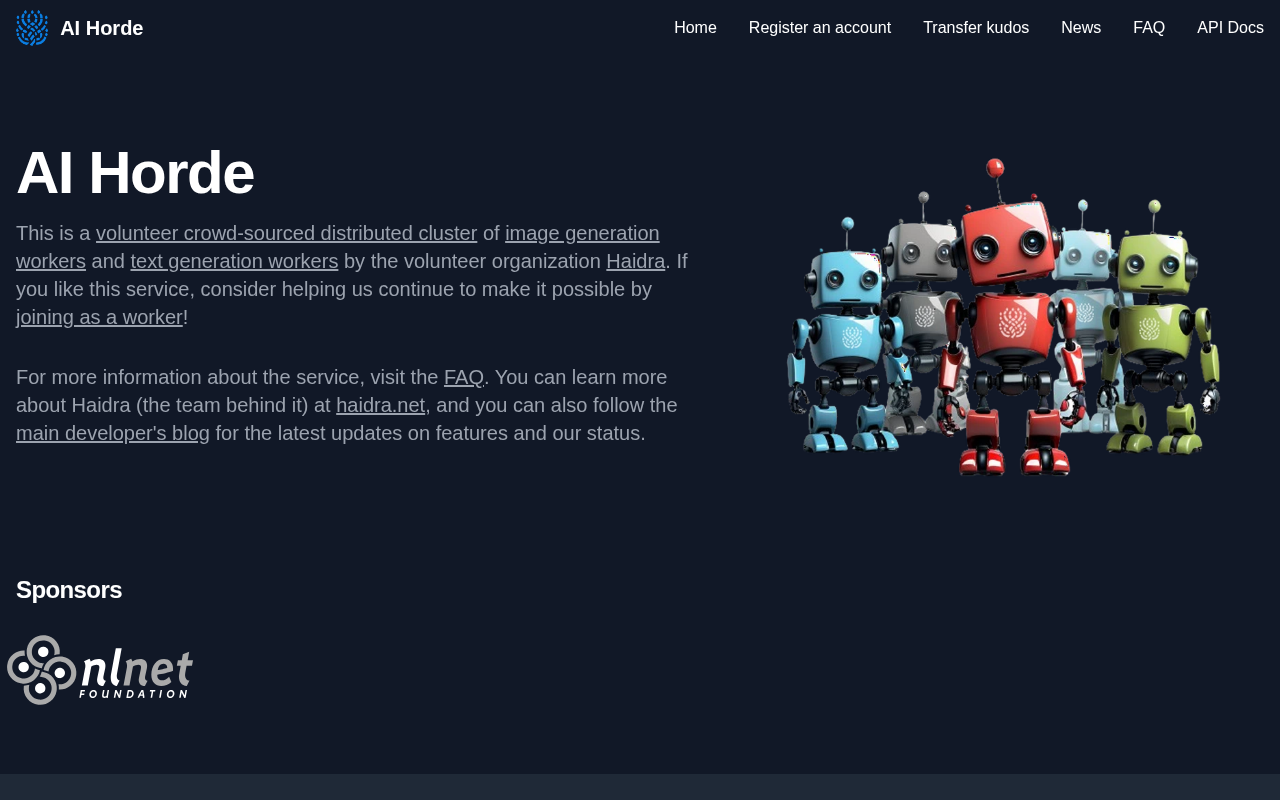Open the FAQ link in body text

(464, 375)
